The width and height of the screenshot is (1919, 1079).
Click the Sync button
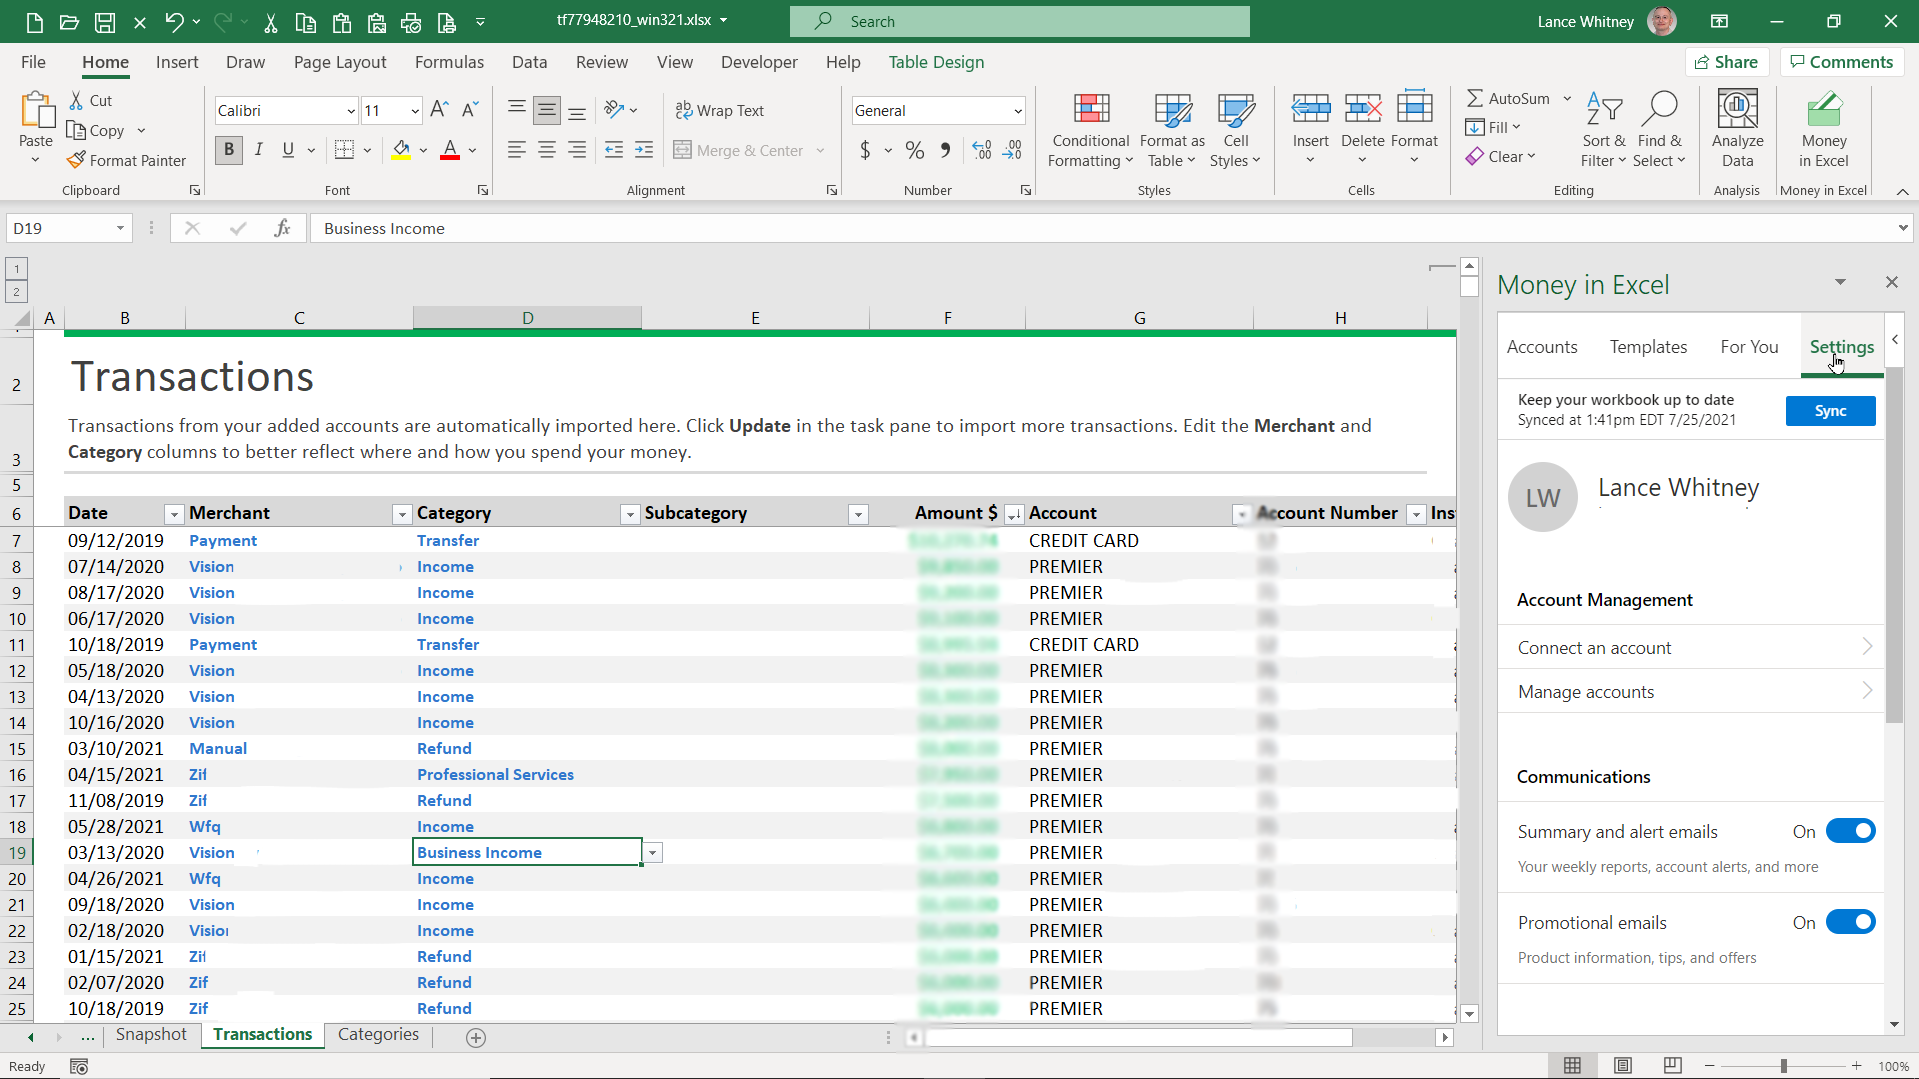pos(1830,410)
